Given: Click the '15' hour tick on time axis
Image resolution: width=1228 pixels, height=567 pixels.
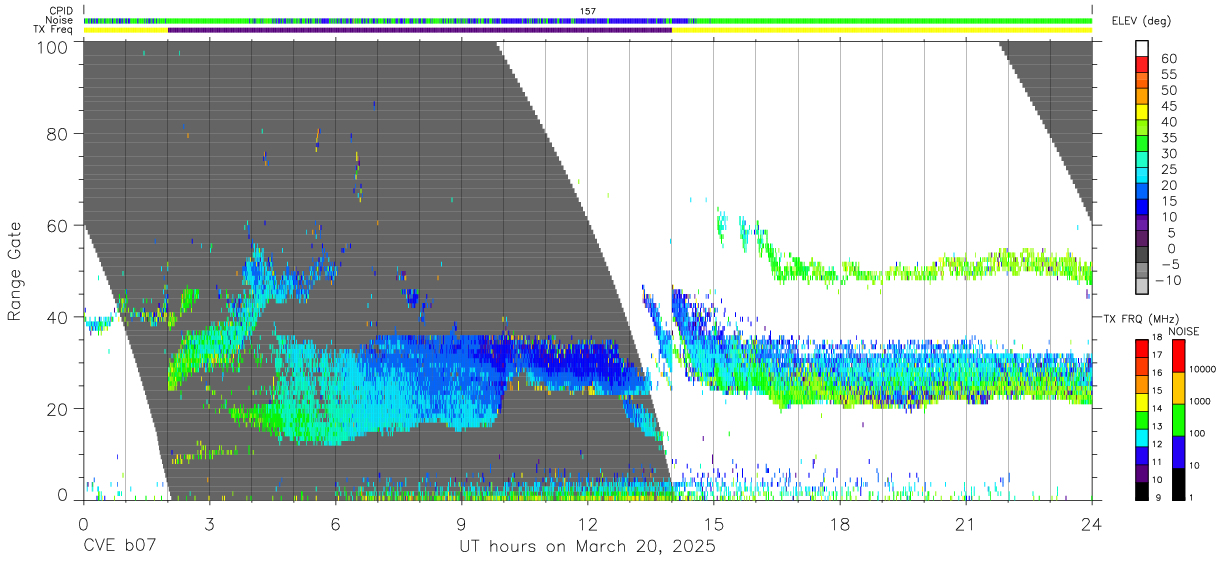Looking at the screenshot, I should point(714,524).
